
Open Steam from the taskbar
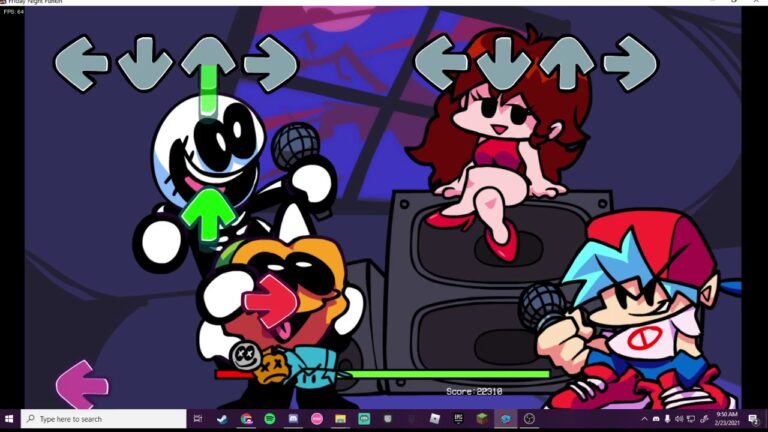tap(222, 419)
